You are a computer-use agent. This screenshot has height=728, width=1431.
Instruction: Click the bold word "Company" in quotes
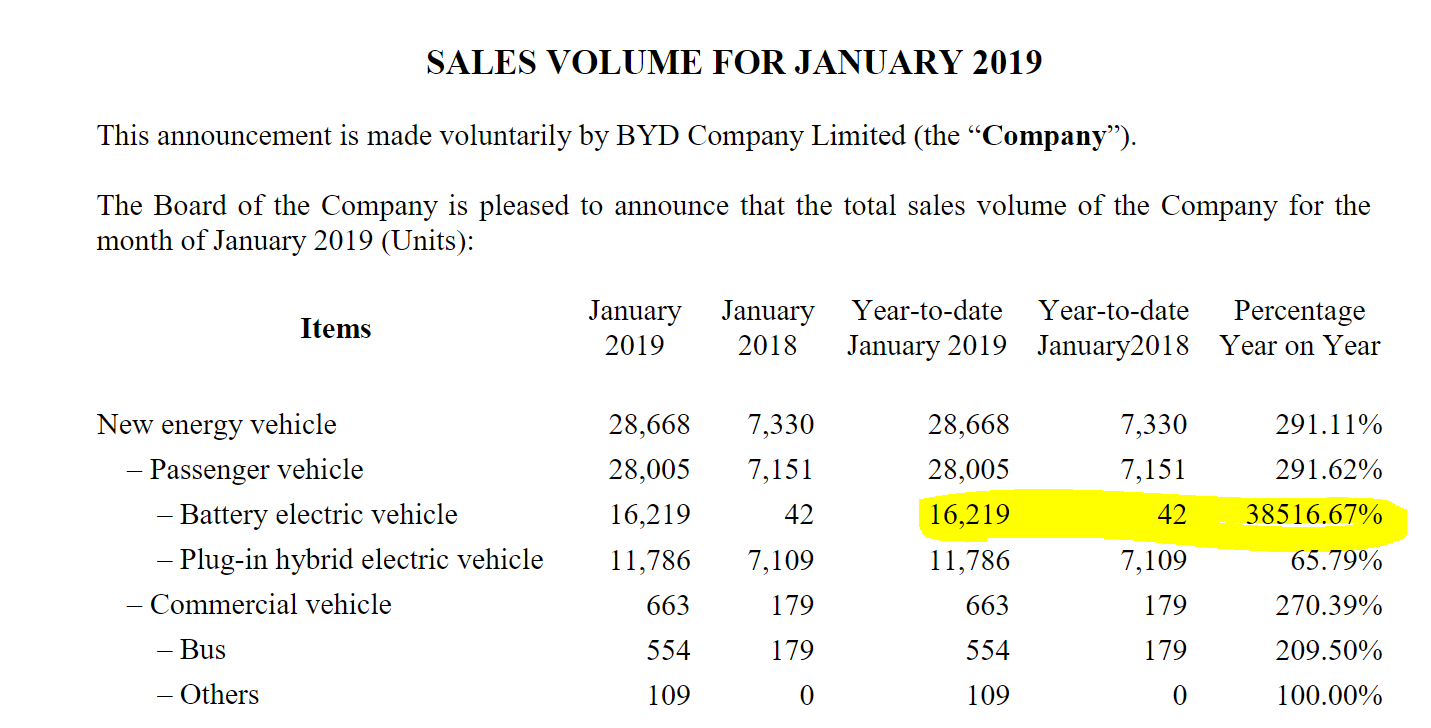click(1045, 136)
